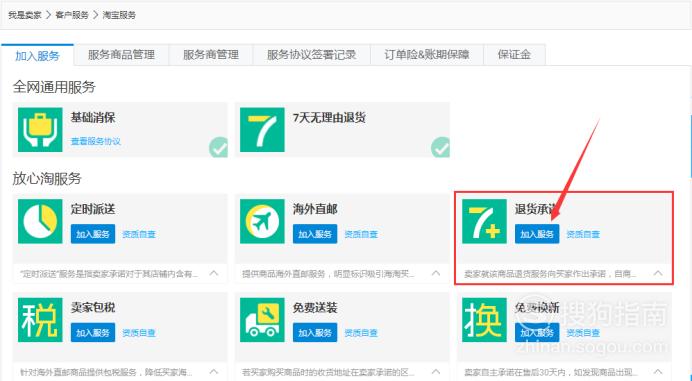The image size is (692, 381).
Task: Collapse the 定时派送 description
Action: [214, 273]
